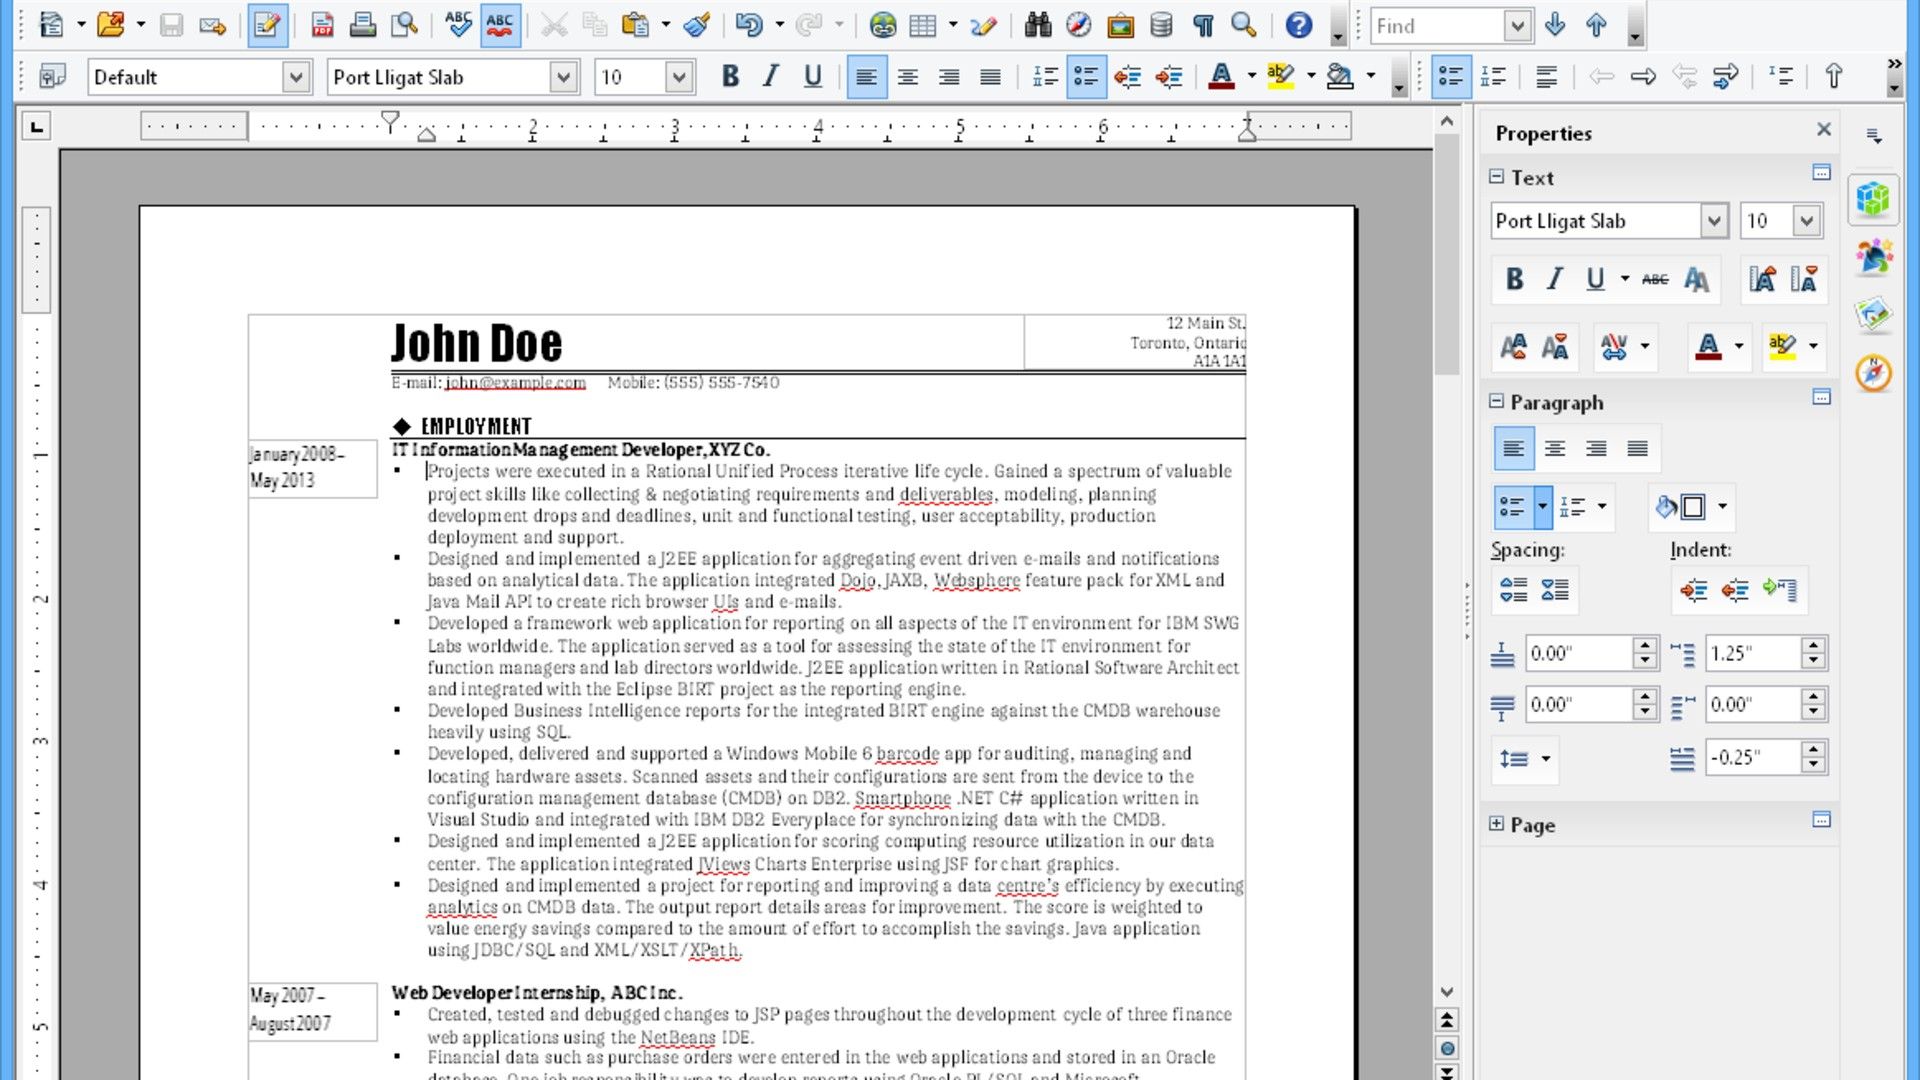Open Data Sources database icon
Viewport: 1920px width, 1080px height.
pos(1161,25)
